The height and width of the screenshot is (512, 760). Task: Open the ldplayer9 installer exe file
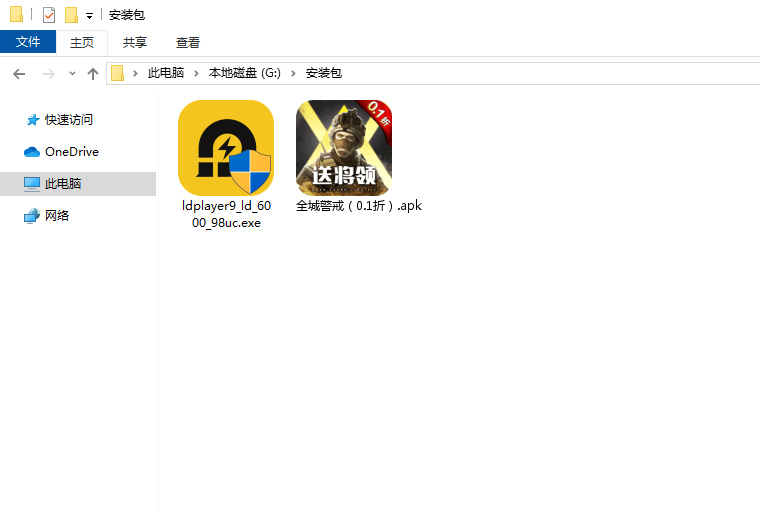point(225,148)
